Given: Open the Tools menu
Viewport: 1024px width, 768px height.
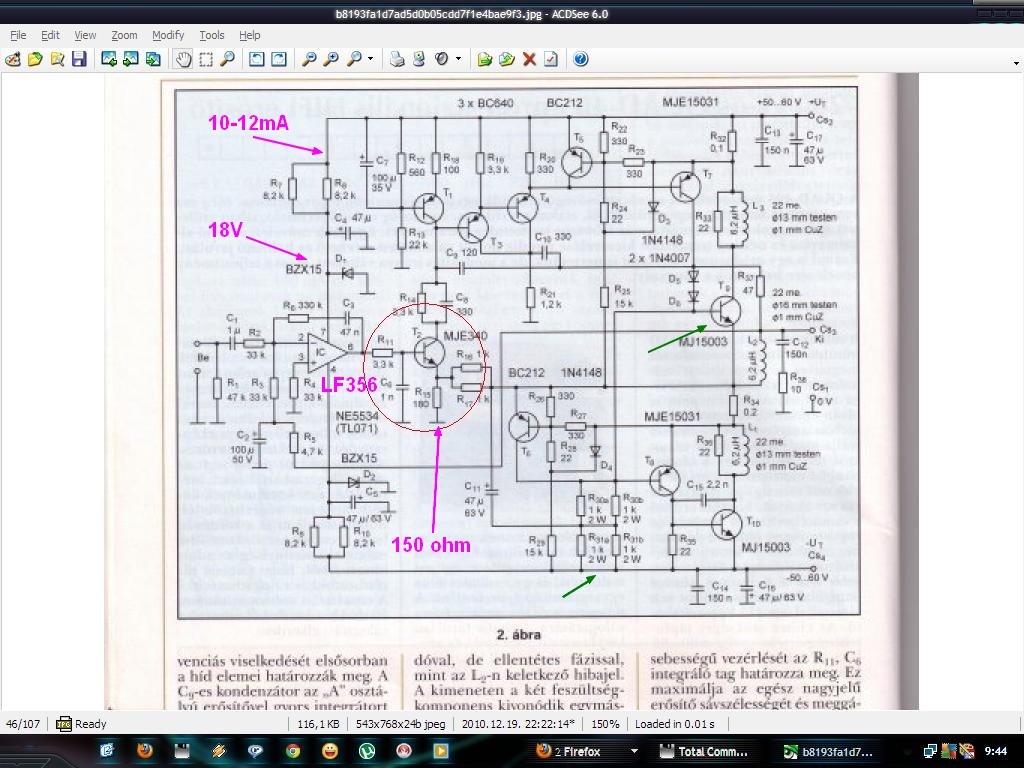Looking at the screenshot, I should (212, 35).
